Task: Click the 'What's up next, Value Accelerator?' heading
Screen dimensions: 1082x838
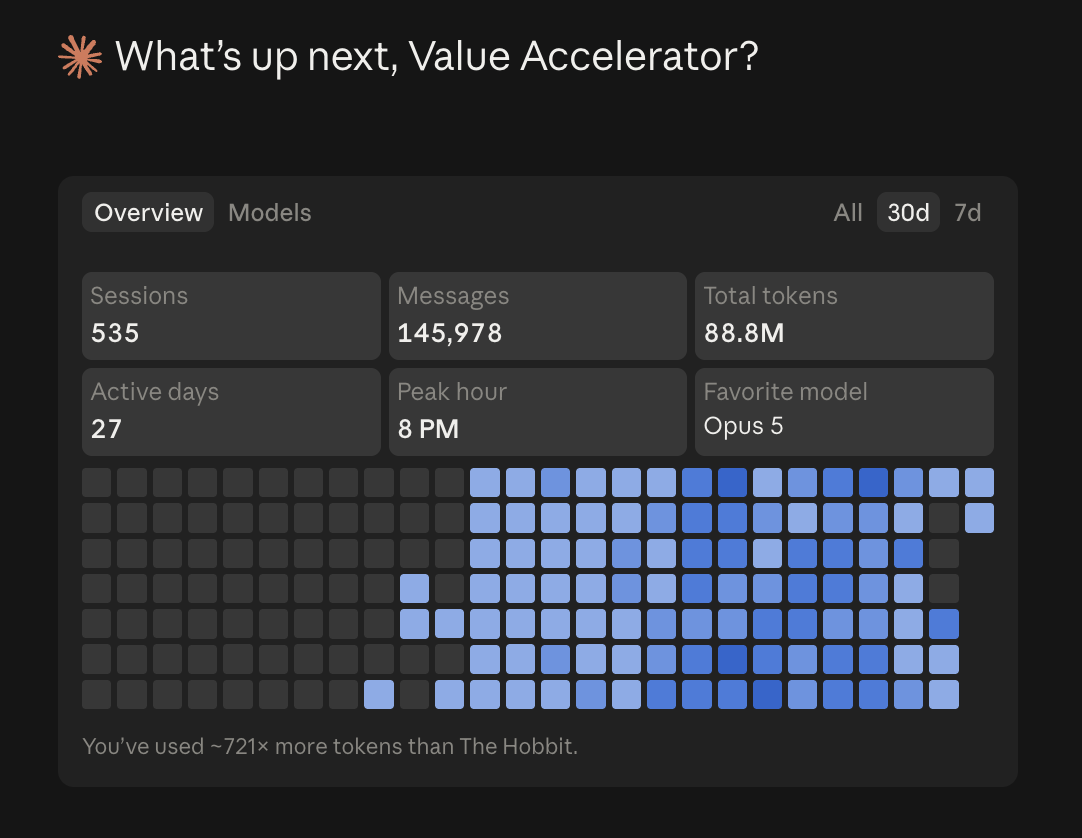Action: (x=436, y=57)
